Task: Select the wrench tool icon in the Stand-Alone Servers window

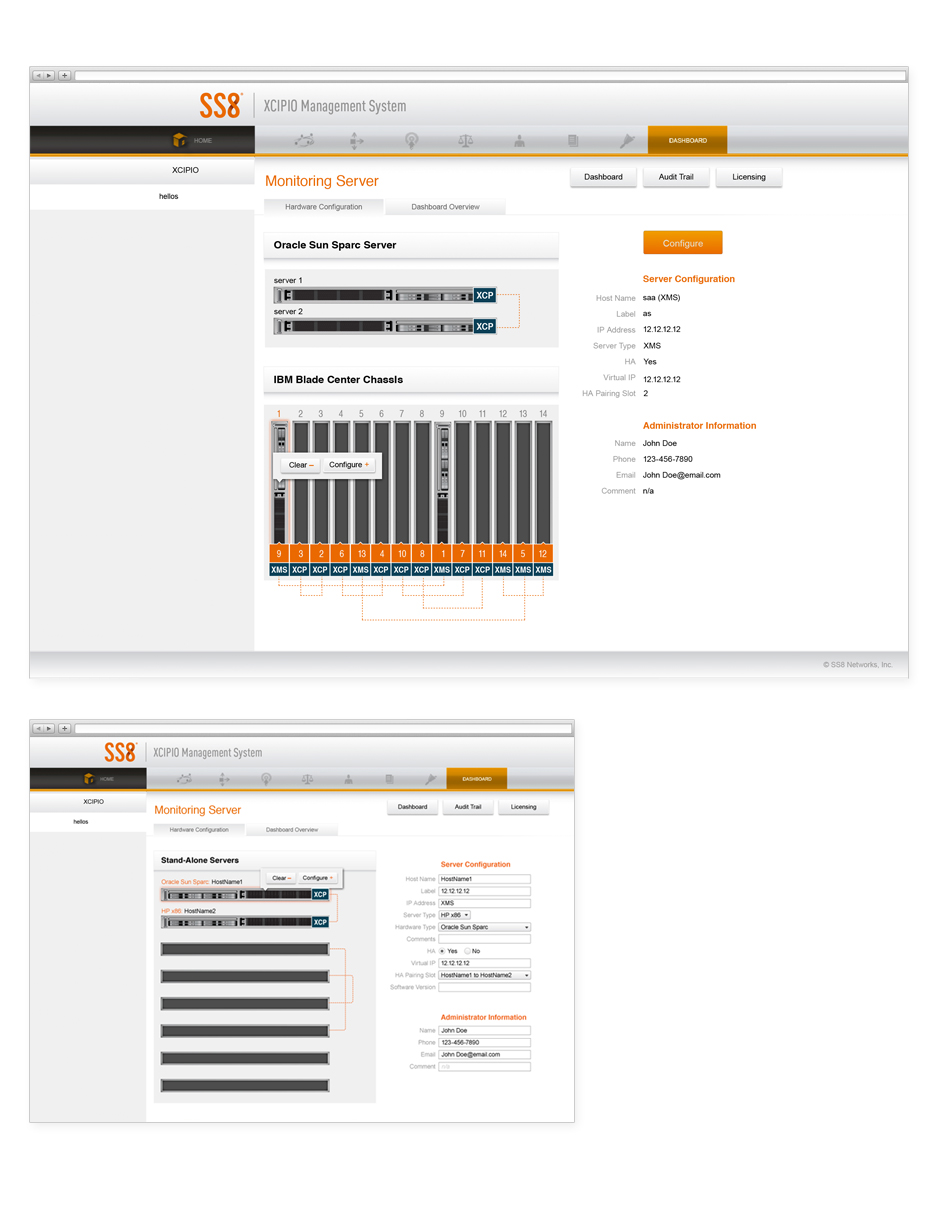Action: [x=430, y=778]
